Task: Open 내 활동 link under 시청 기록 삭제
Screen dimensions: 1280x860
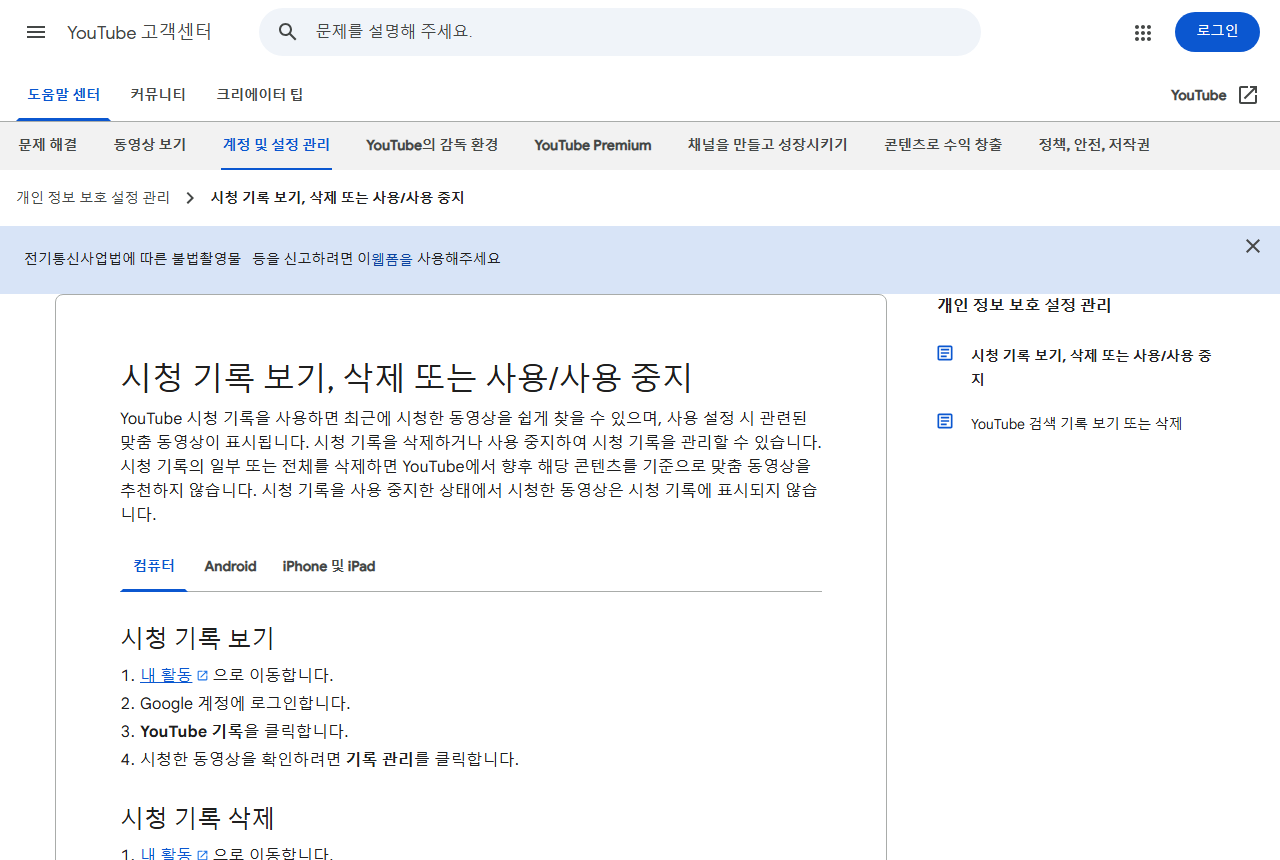Action: (166, 854)
